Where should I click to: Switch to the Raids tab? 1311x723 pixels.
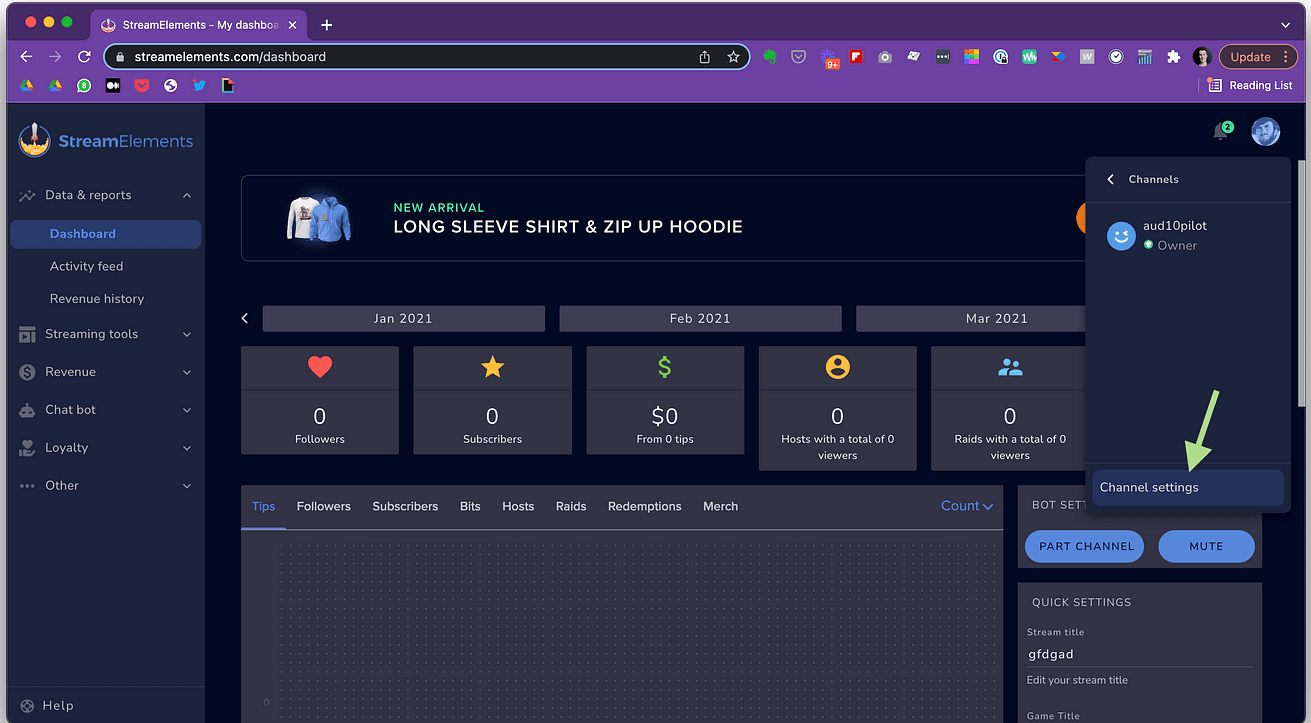[x=571, y=506]
